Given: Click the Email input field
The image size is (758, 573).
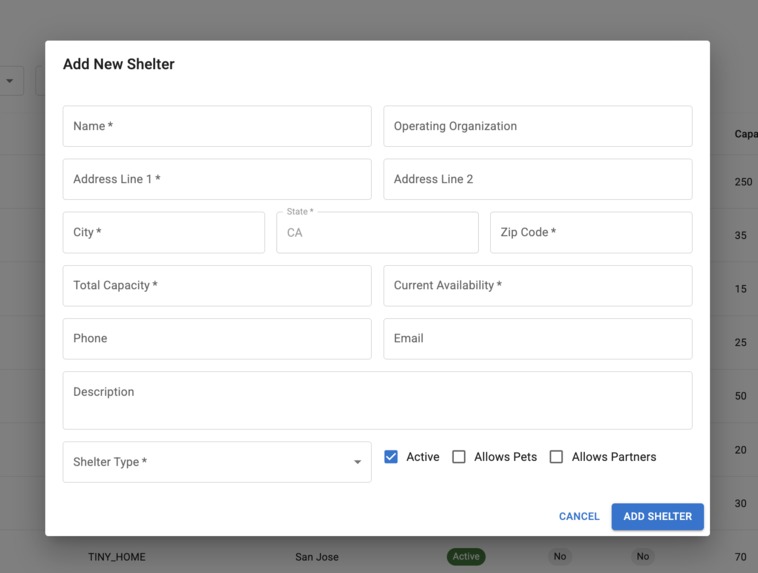Looking at the screenshot, I should (538, 339).
